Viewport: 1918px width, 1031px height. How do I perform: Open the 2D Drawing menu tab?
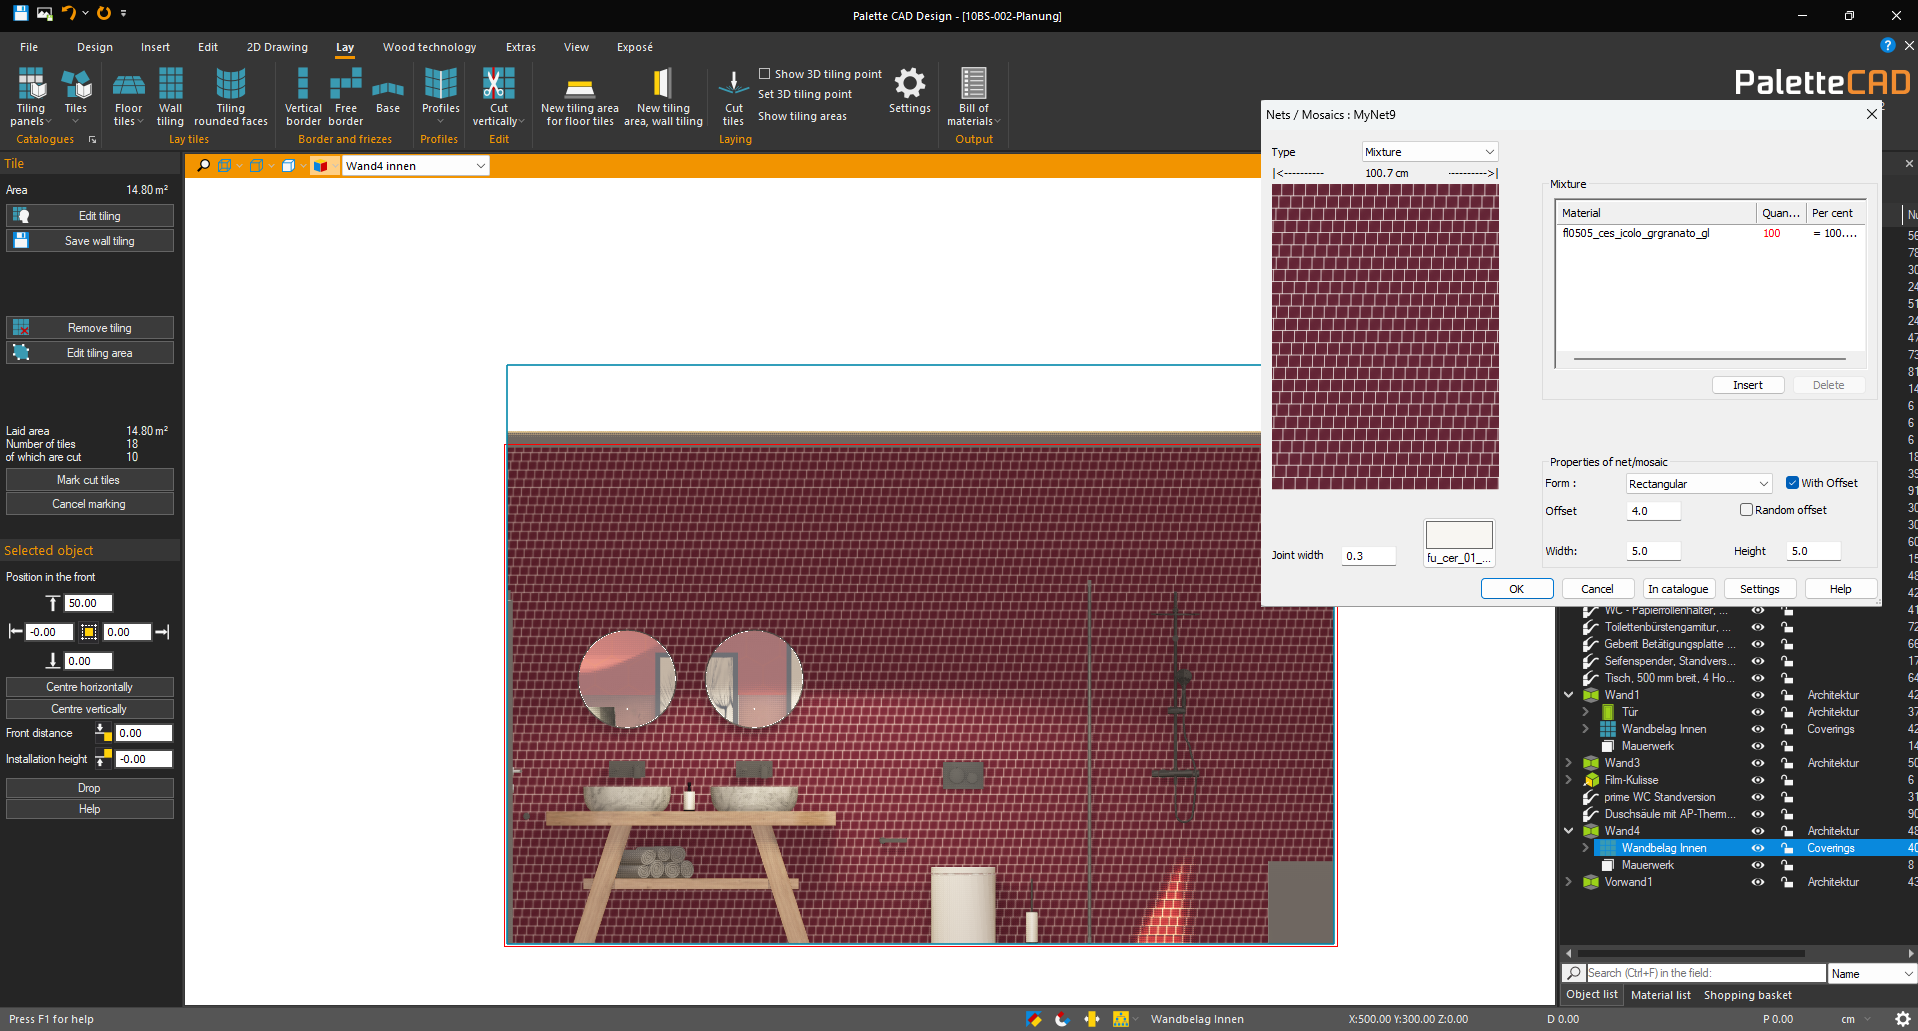(277, 47)
